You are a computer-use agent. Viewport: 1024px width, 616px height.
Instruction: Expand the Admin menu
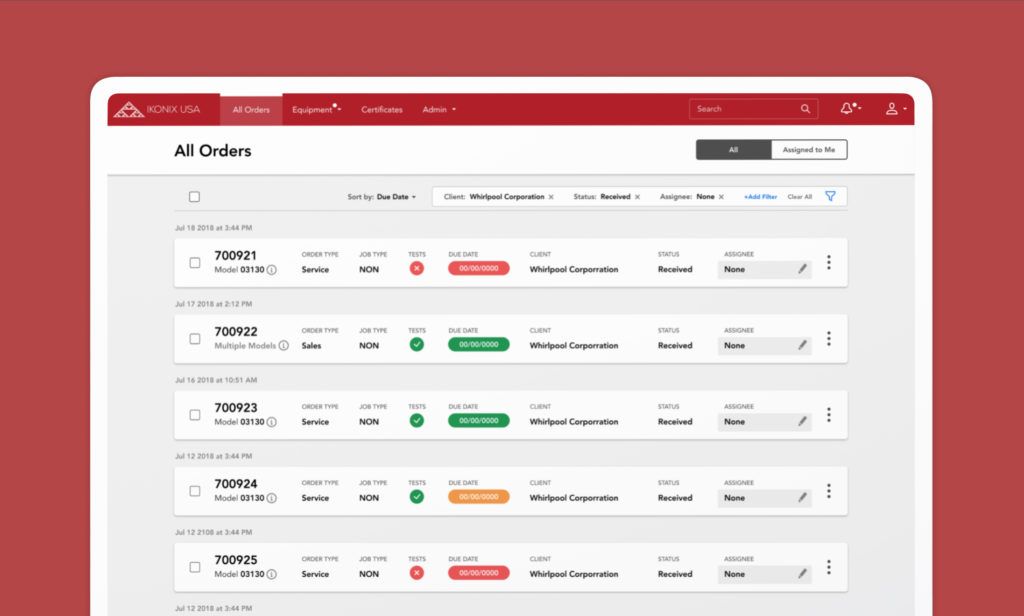pyautogui.click(x=439, y=110)
